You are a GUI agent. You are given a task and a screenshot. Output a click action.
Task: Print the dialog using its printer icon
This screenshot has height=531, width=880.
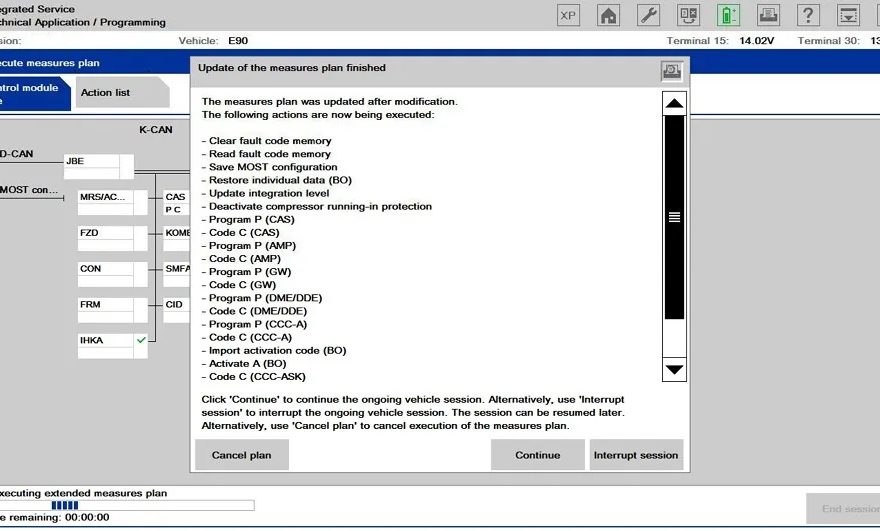(672, 71)
